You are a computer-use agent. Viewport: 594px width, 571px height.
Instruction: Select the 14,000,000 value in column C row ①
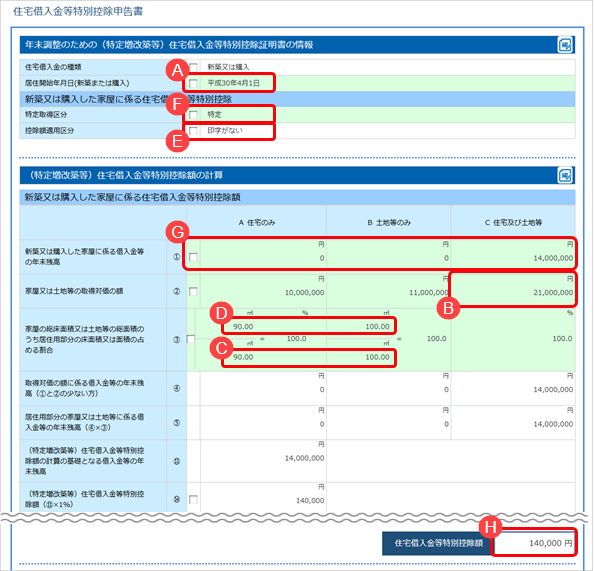(x=553, y=258)
